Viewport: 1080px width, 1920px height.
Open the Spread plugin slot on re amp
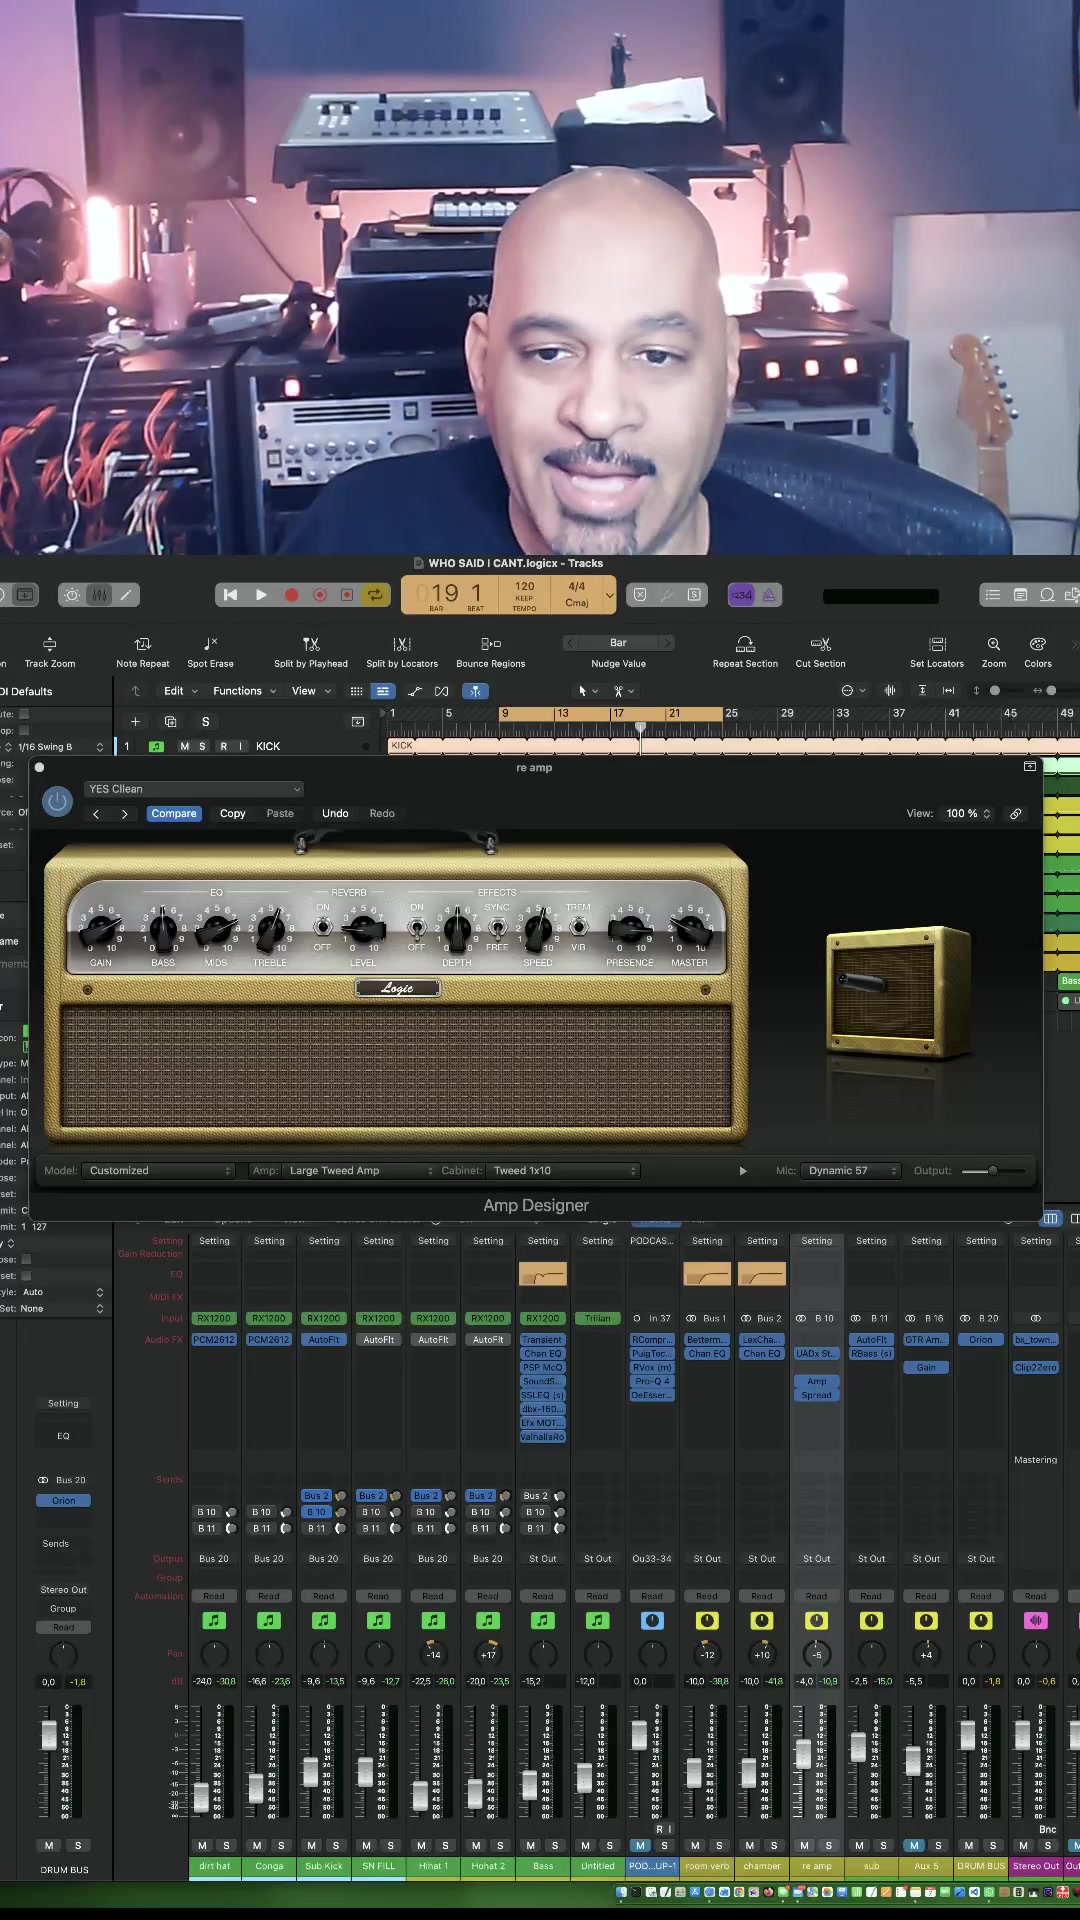coord(817,1395)
